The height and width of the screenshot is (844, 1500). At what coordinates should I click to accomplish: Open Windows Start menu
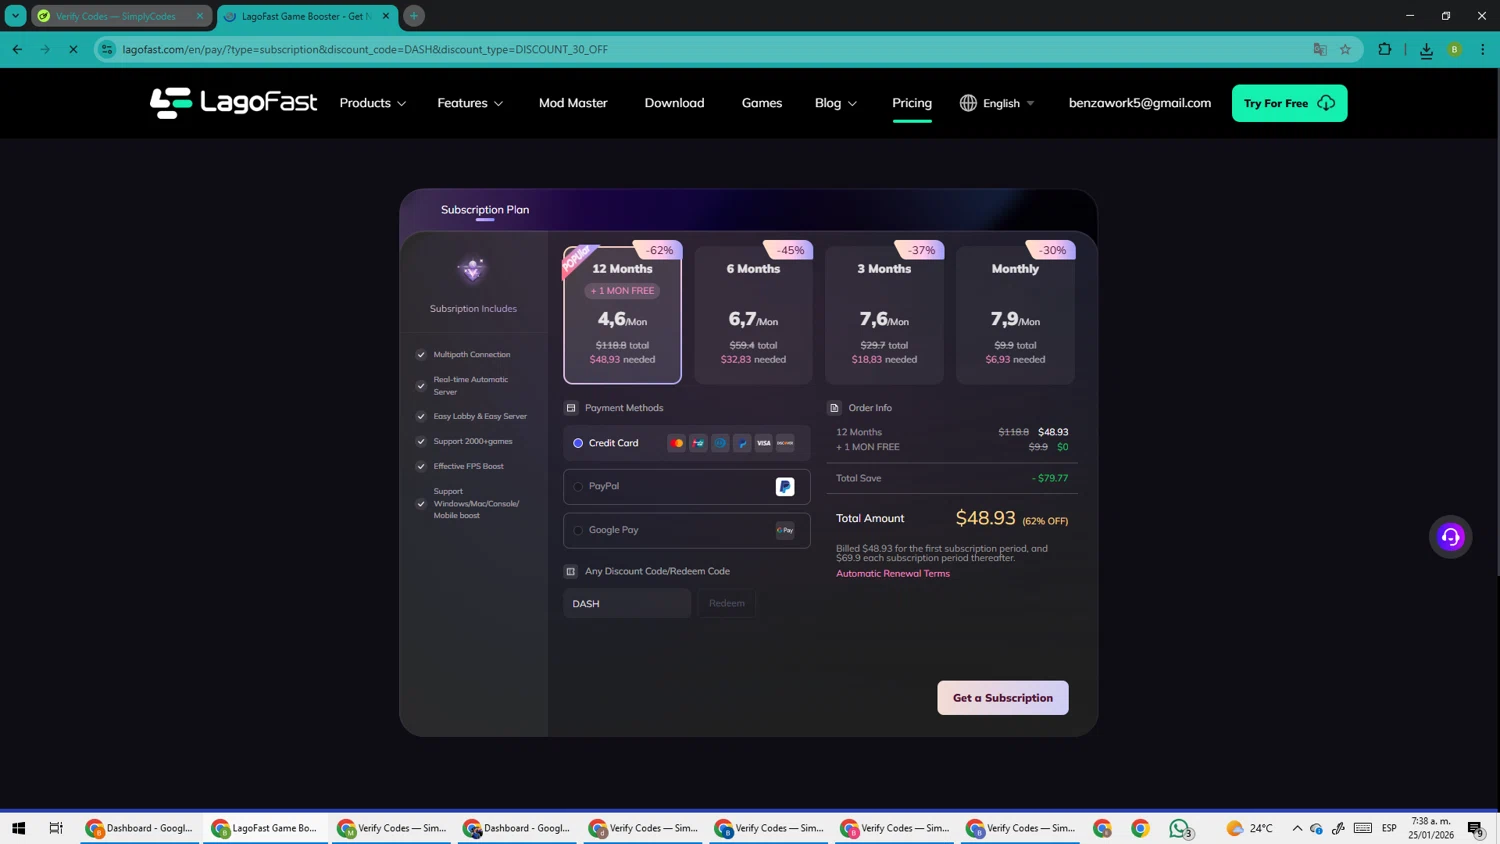[x=18, y=828]
